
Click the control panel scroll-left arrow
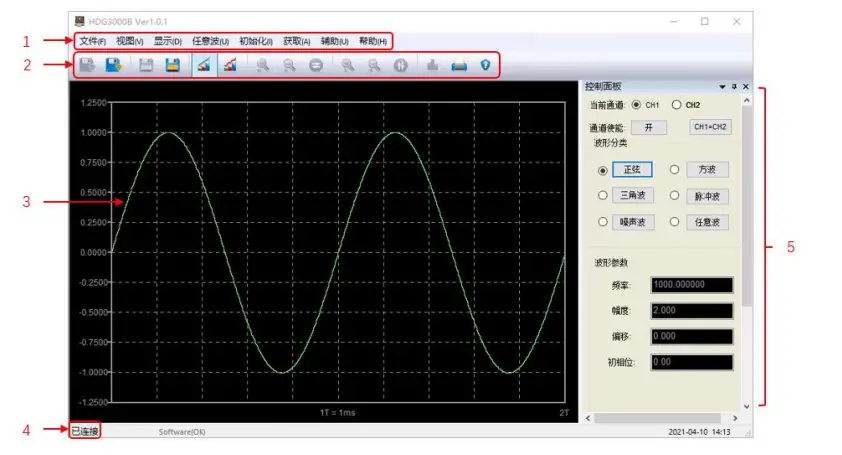tap(588, 418)
